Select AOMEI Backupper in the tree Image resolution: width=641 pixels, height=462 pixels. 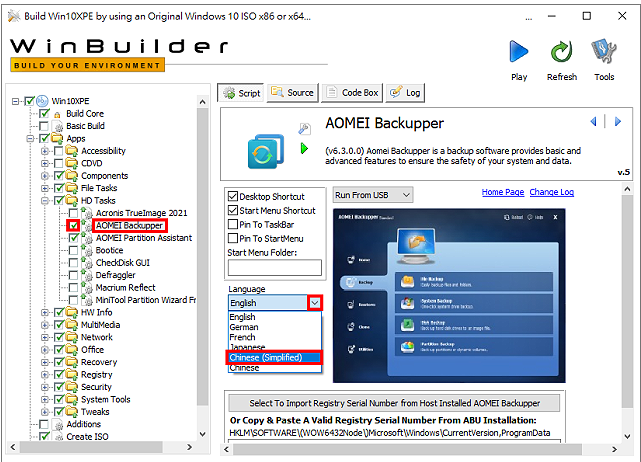[129, 225]
